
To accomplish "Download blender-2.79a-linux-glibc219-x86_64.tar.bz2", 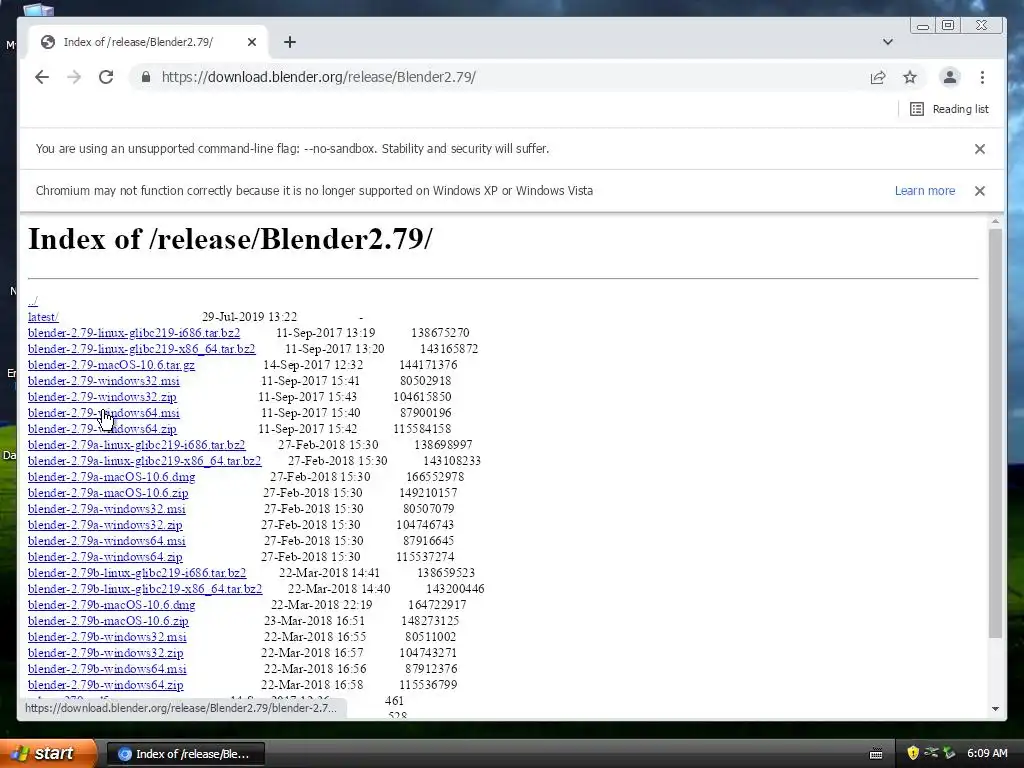I will 144,461.
